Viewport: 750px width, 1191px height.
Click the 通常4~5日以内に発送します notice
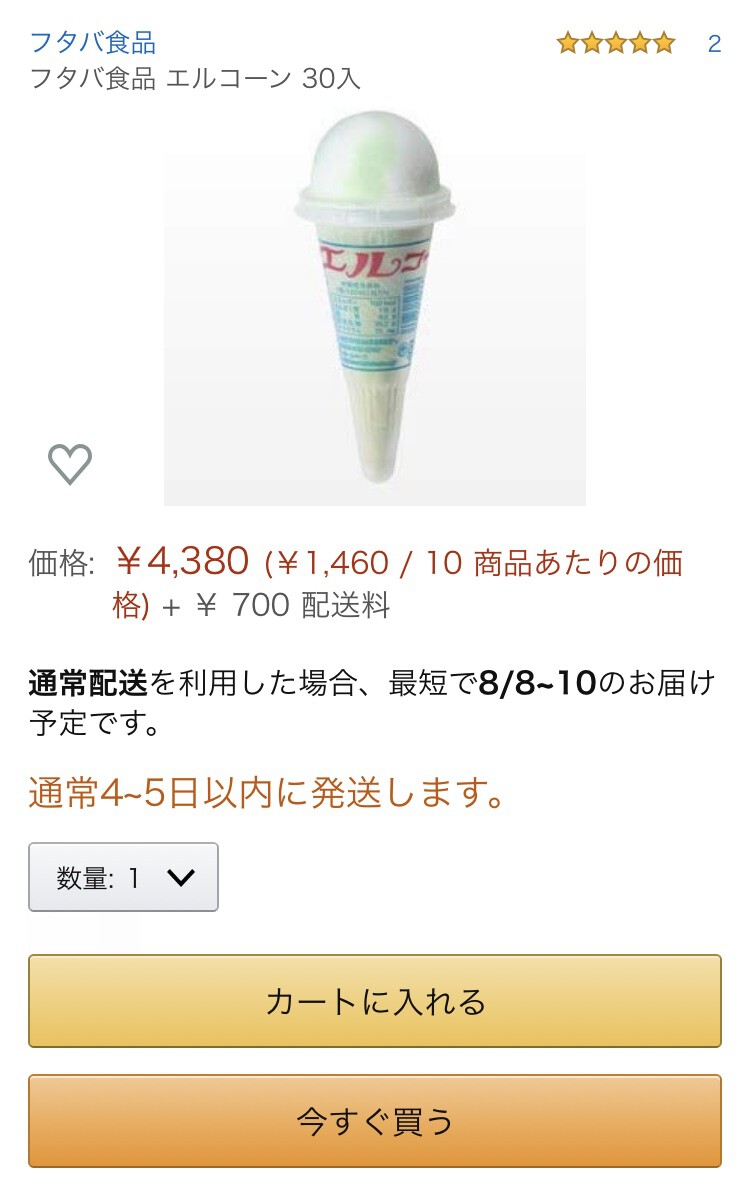(x=267, y=793)
